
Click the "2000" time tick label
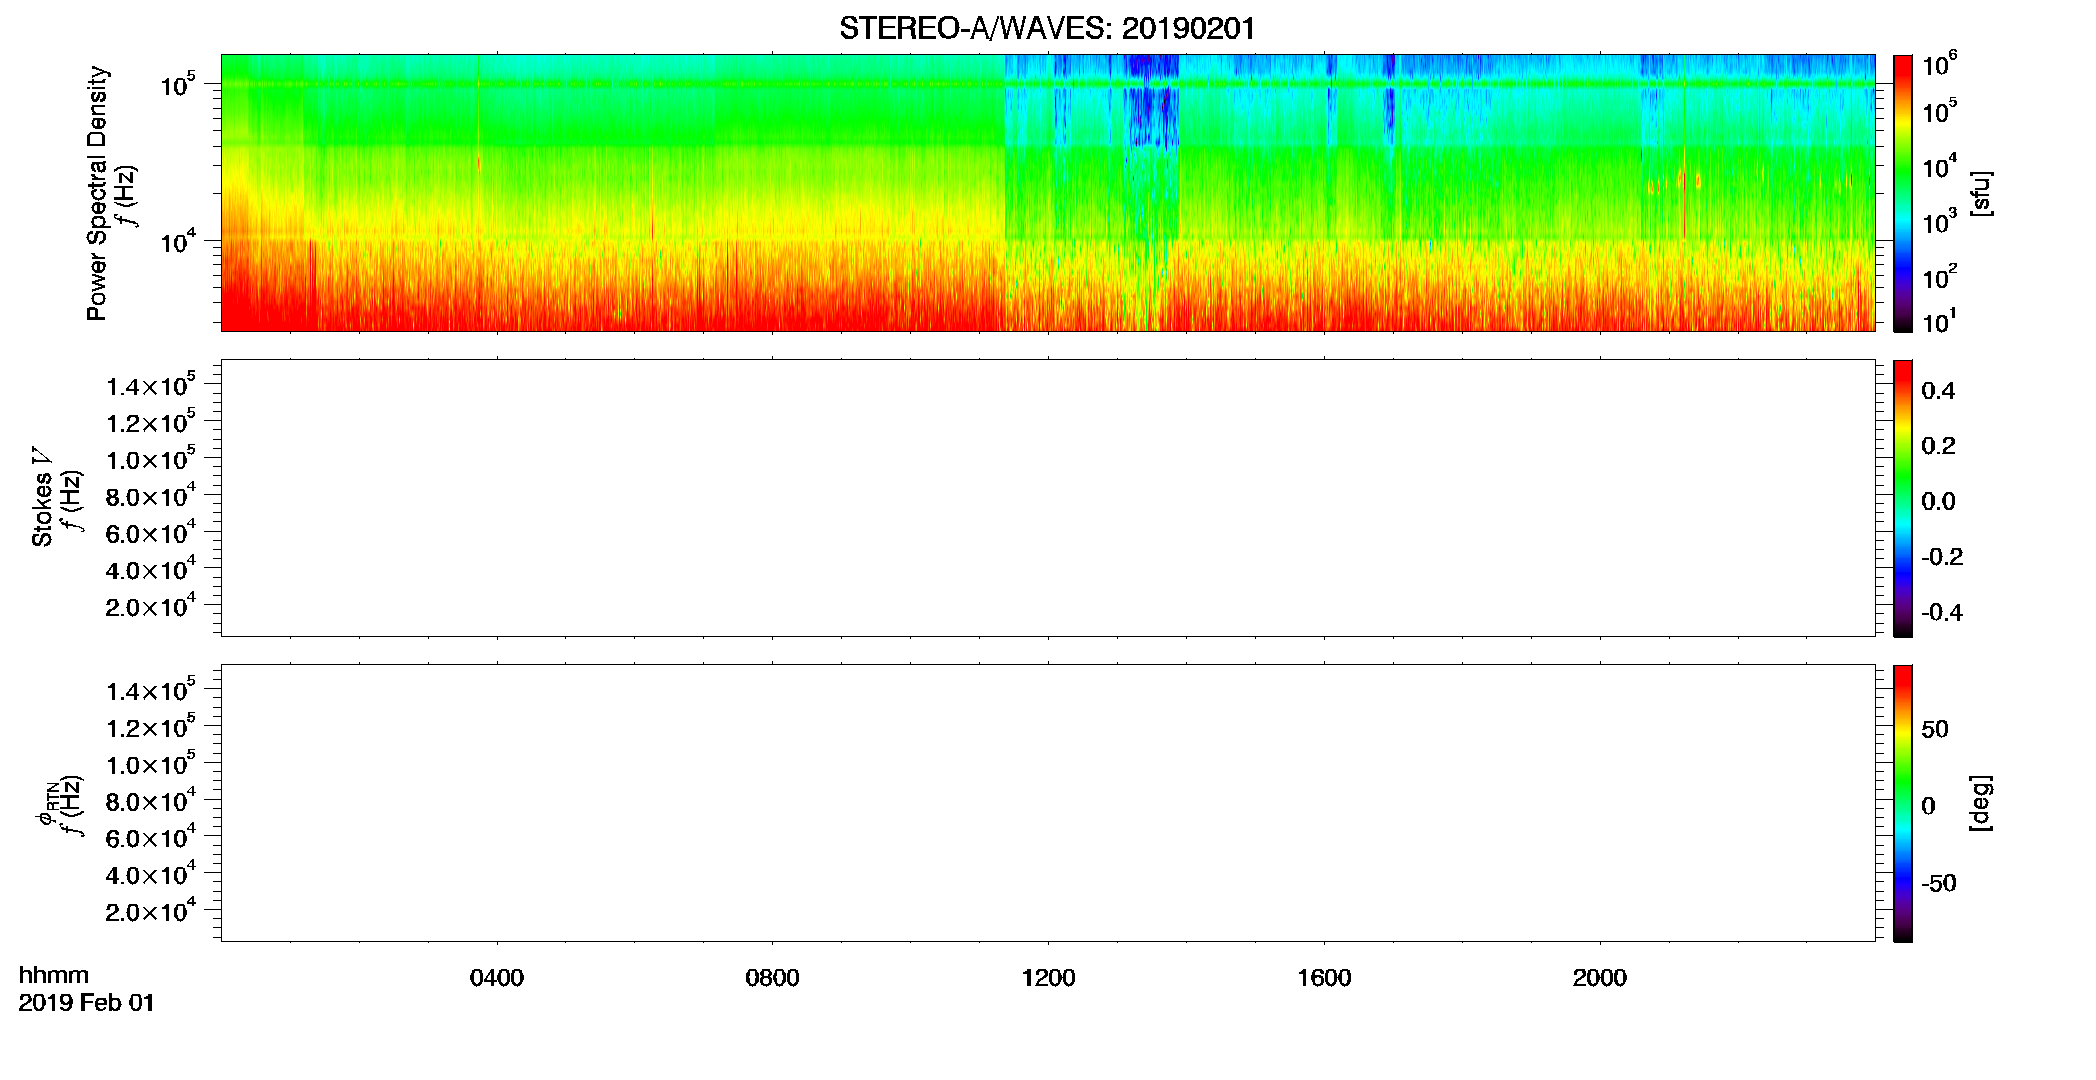1600,978
